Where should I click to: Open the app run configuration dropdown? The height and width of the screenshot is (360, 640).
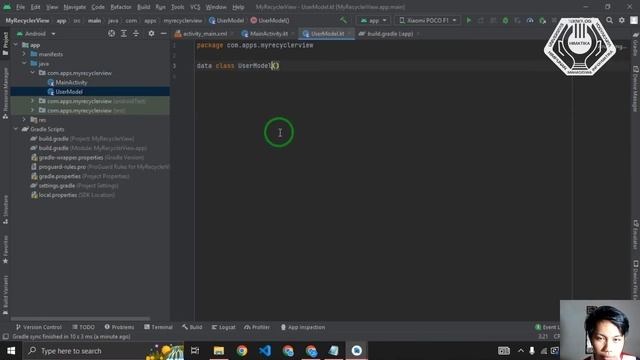pos(373,20)
